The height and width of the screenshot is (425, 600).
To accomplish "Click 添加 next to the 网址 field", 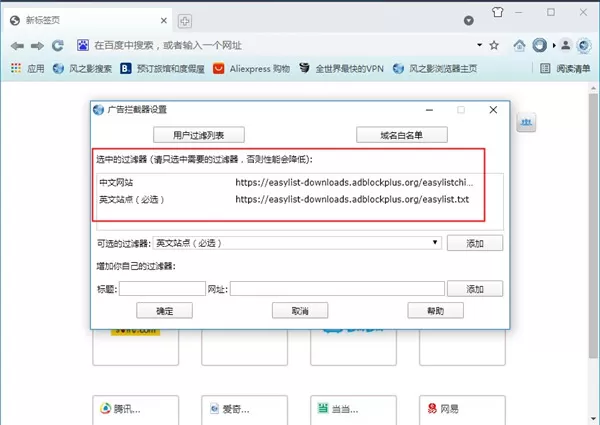I will 475,289.
